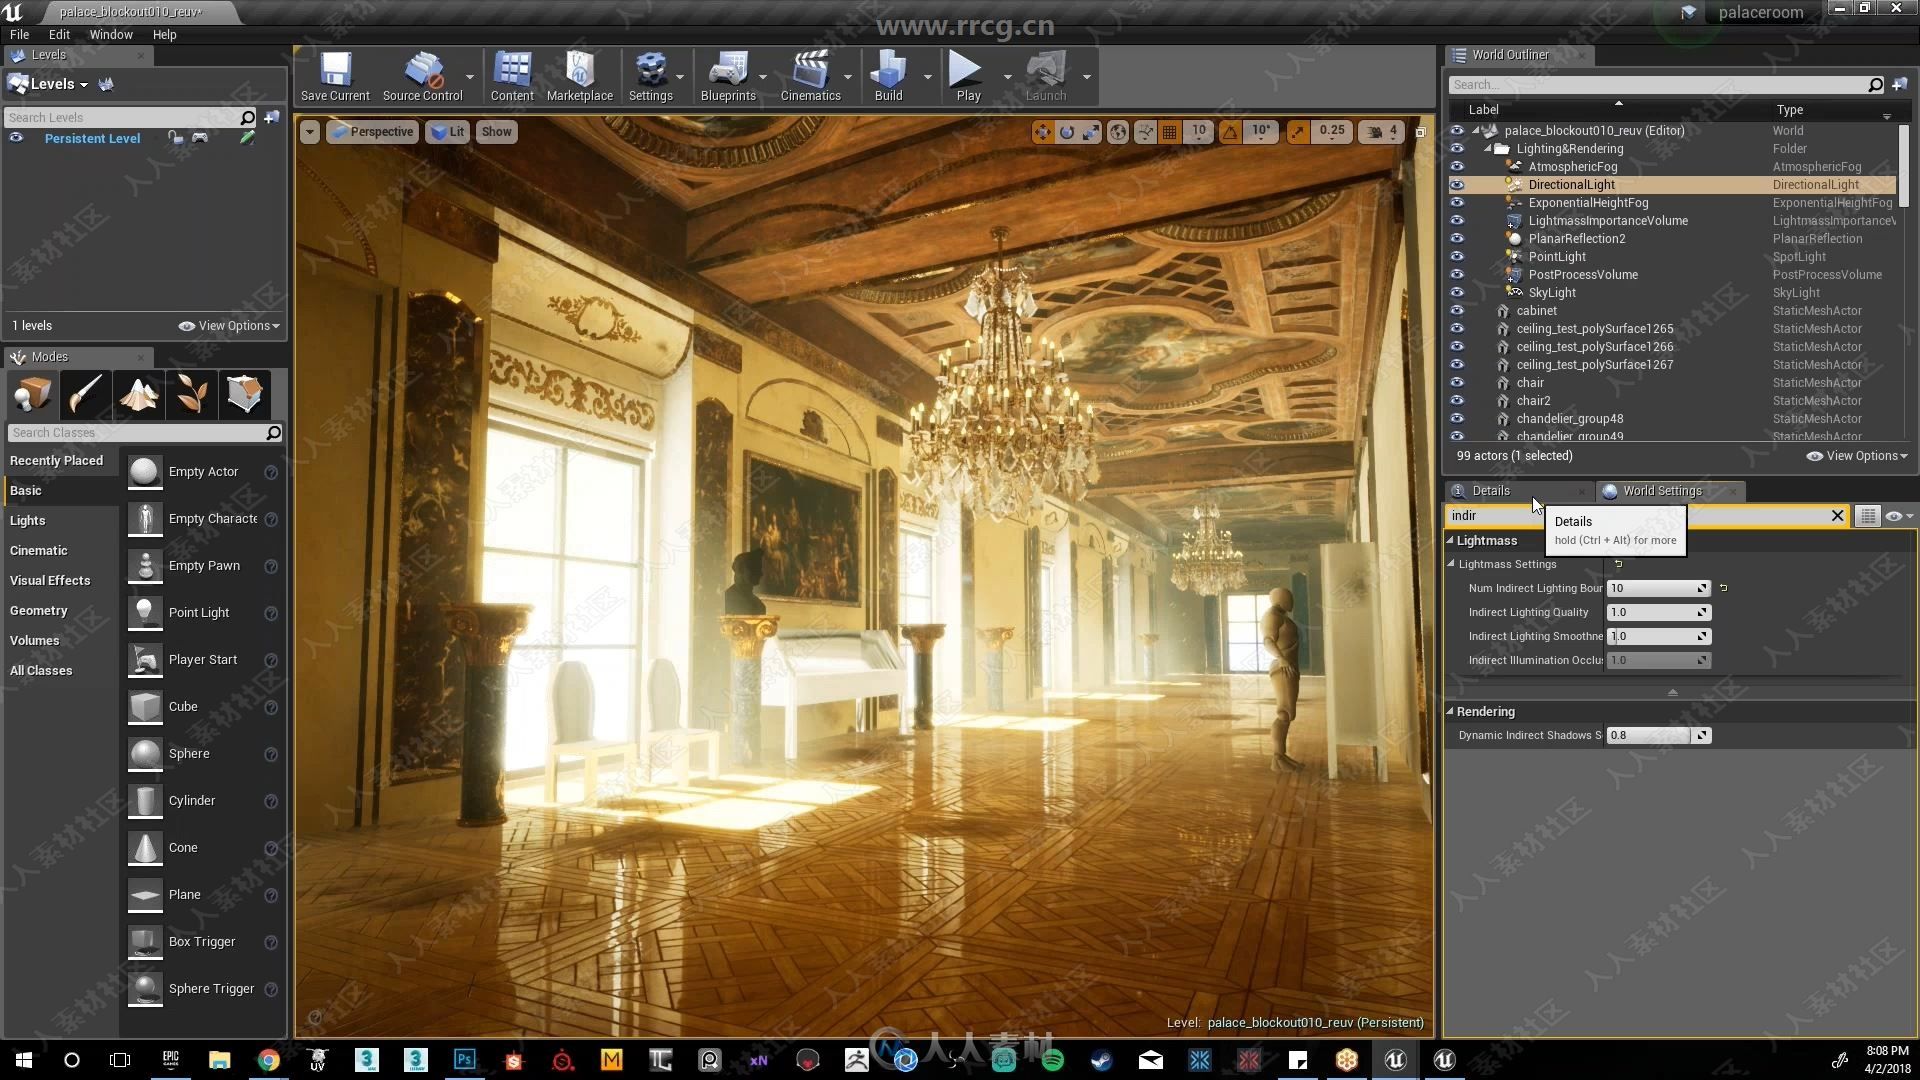Collapse the Rendering section
Image resolution: width=1920 pixels, height=1080 pixels.
1450,711
